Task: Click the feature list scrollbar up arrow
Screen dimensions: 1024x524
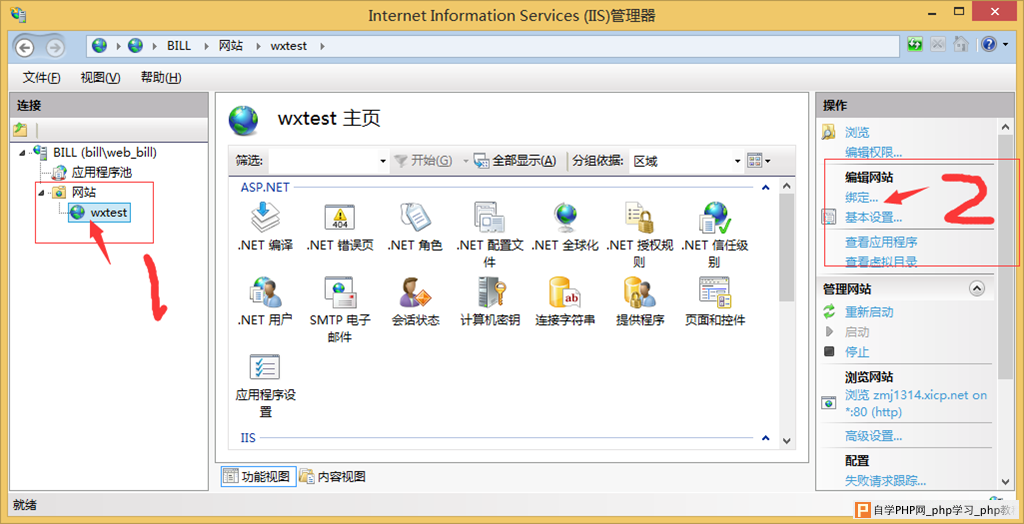Action: tap(786, 186)
